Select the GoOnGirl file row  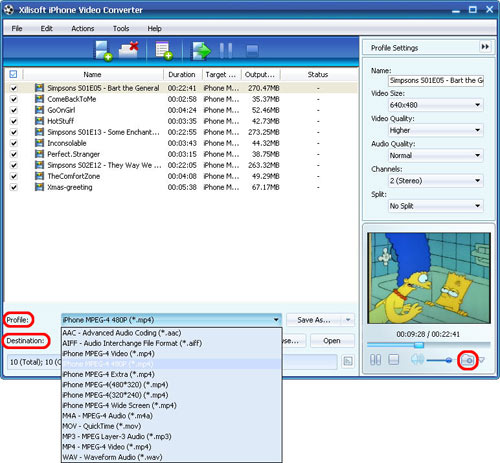181,110
